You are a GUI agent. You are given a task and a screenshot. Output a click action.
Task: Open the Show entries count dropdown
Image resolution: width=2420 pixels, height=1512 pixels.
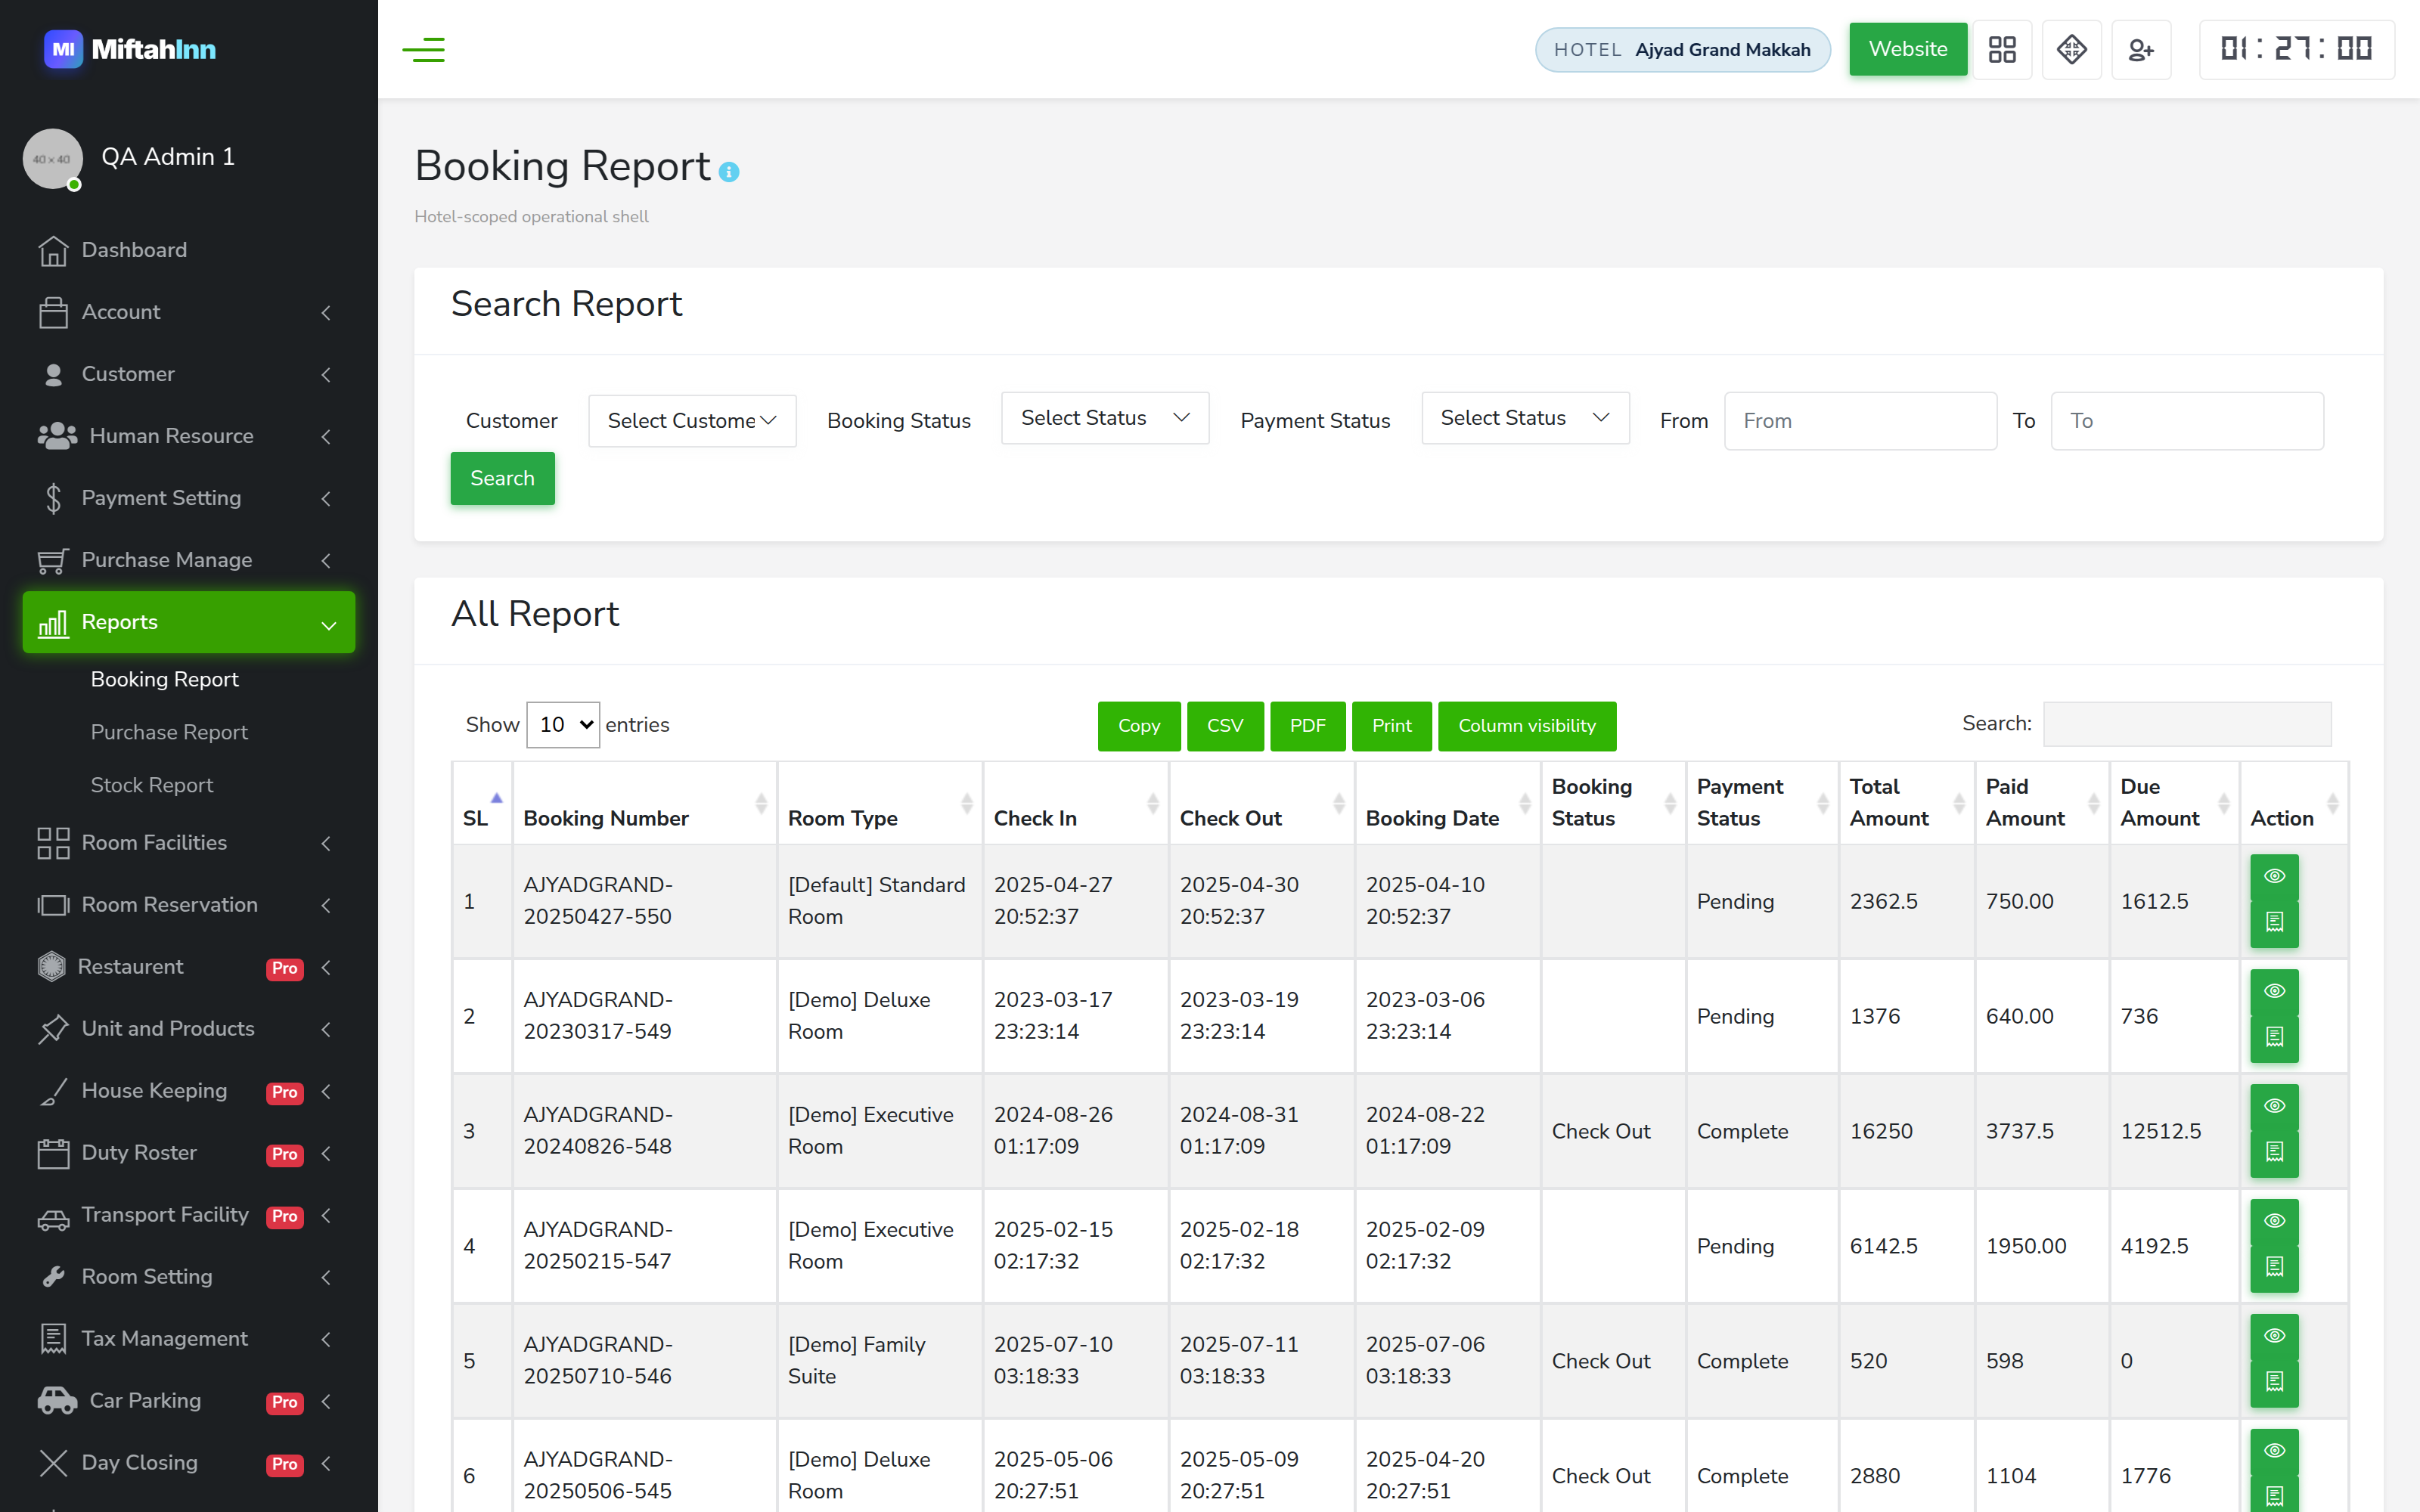(x=563, y=725)
